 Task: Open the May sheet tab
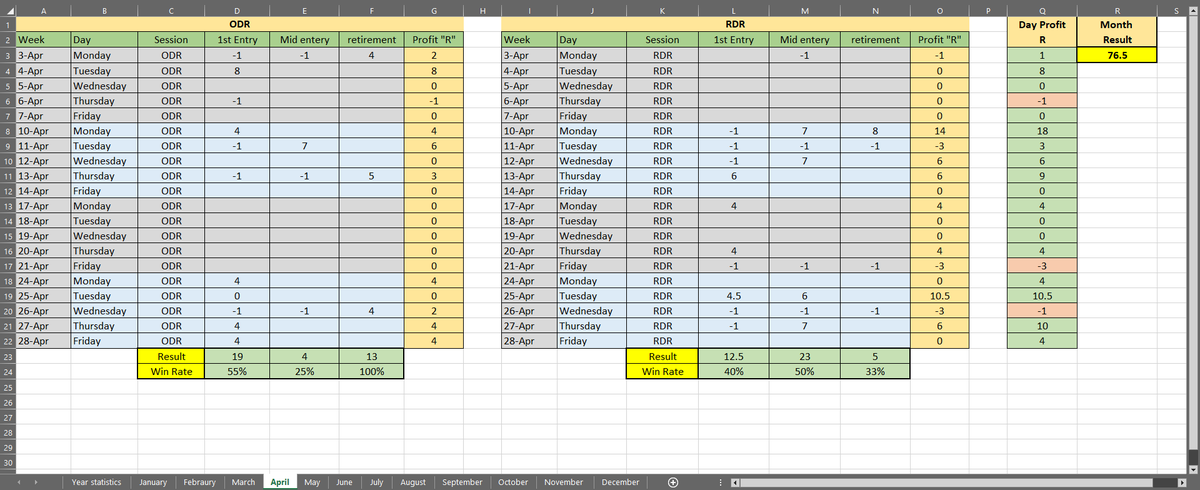point(312,482)
